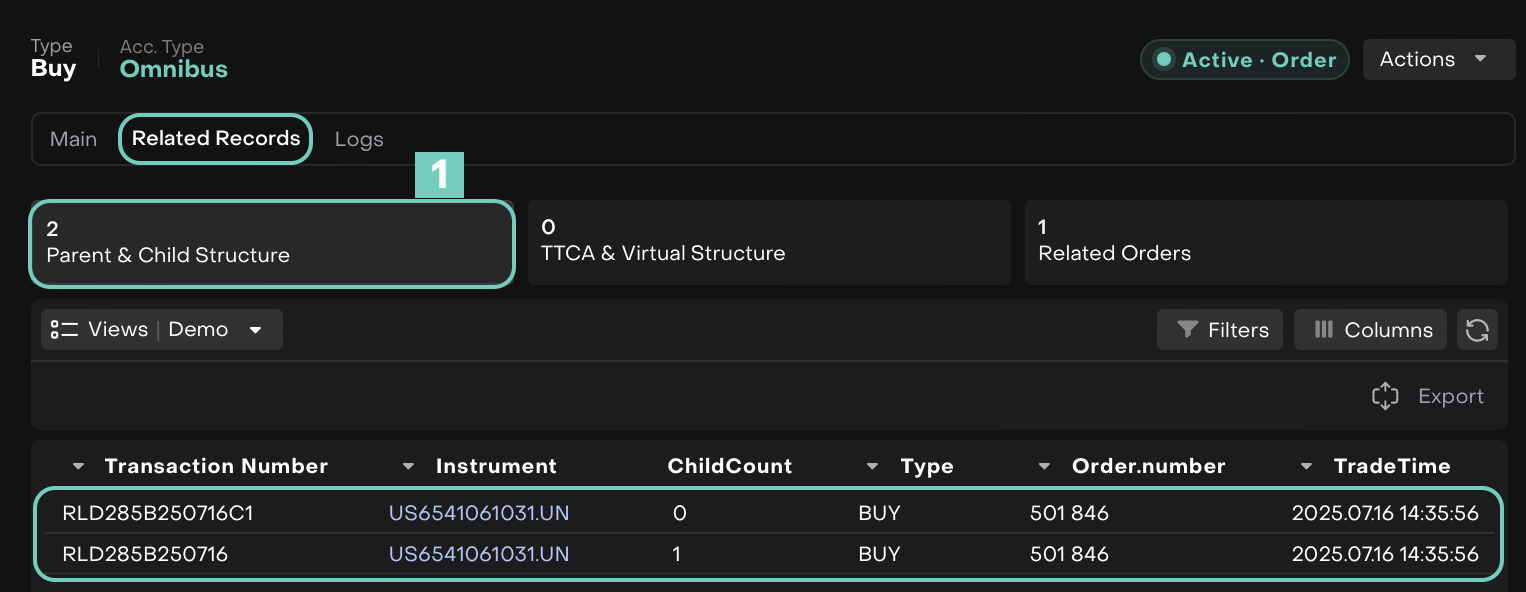Switch to the Logs tab
1526x592 pixels.
pos(359,140)
